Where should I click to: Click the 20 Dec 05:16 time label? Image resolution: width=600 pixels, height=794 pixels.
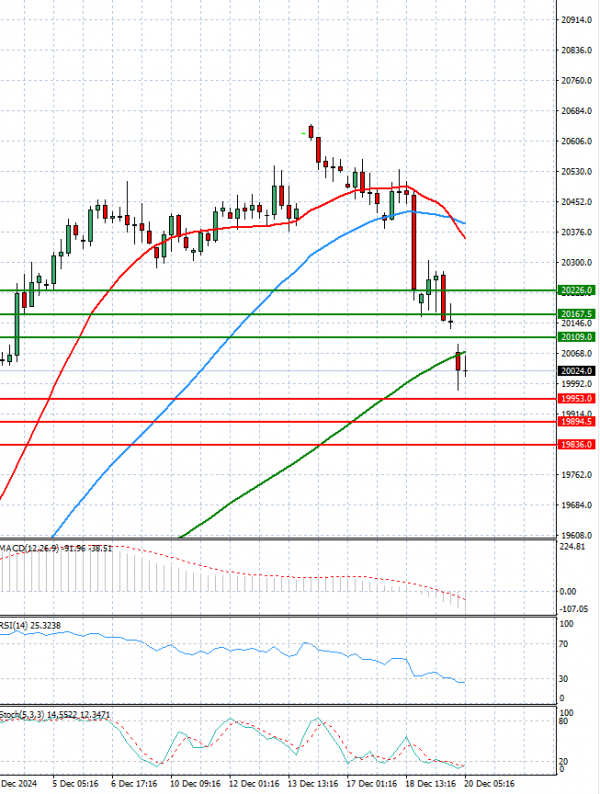pos(489,783)
